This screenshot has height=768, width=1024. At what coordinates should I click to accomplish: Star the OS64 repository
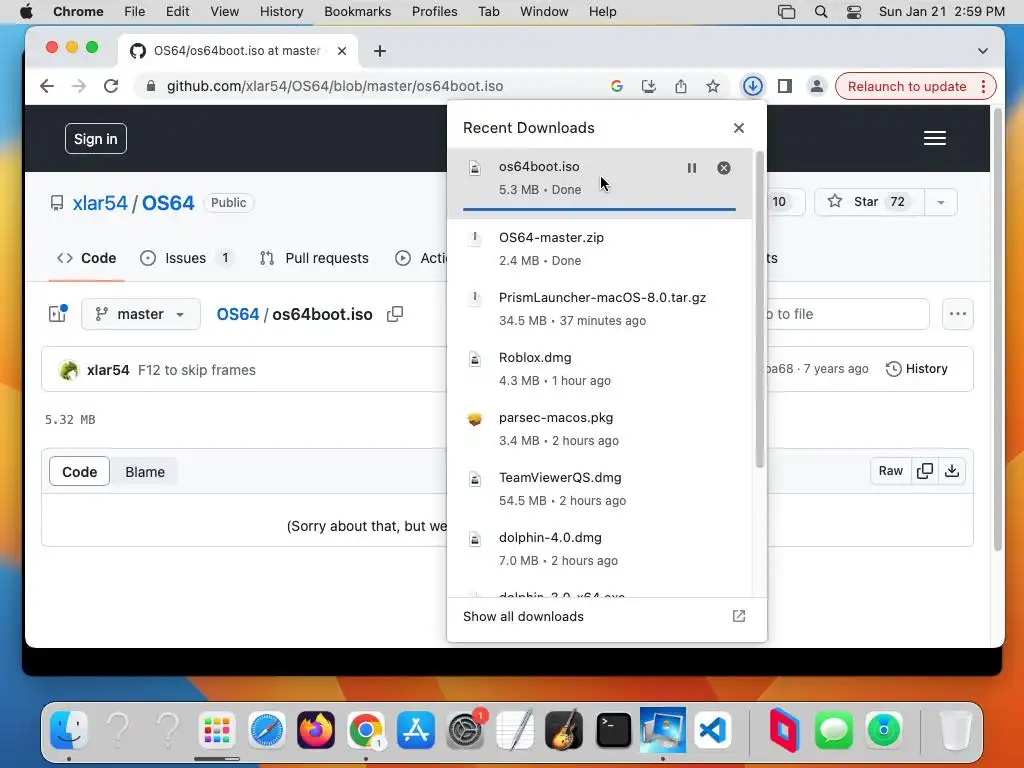tap(870, 202)
